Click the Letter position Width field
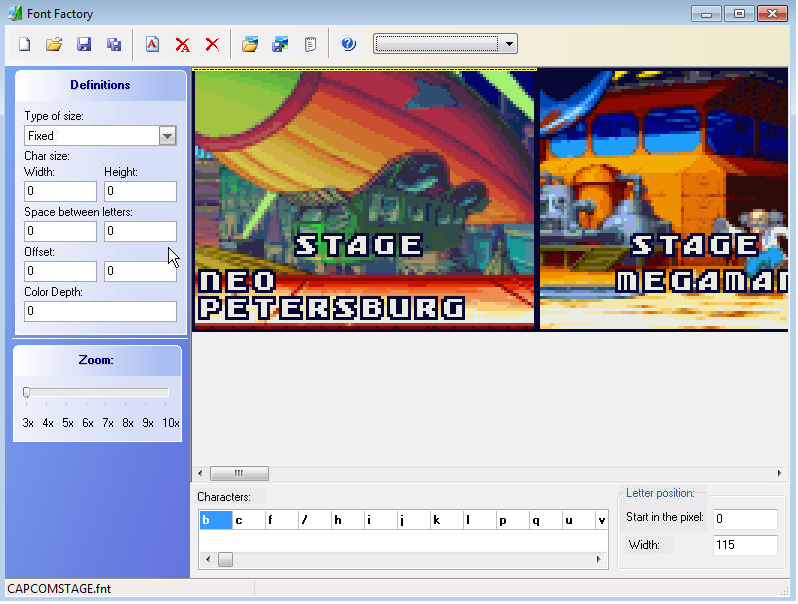The width and height of the screenshot is (798, 604). [745, 545]
